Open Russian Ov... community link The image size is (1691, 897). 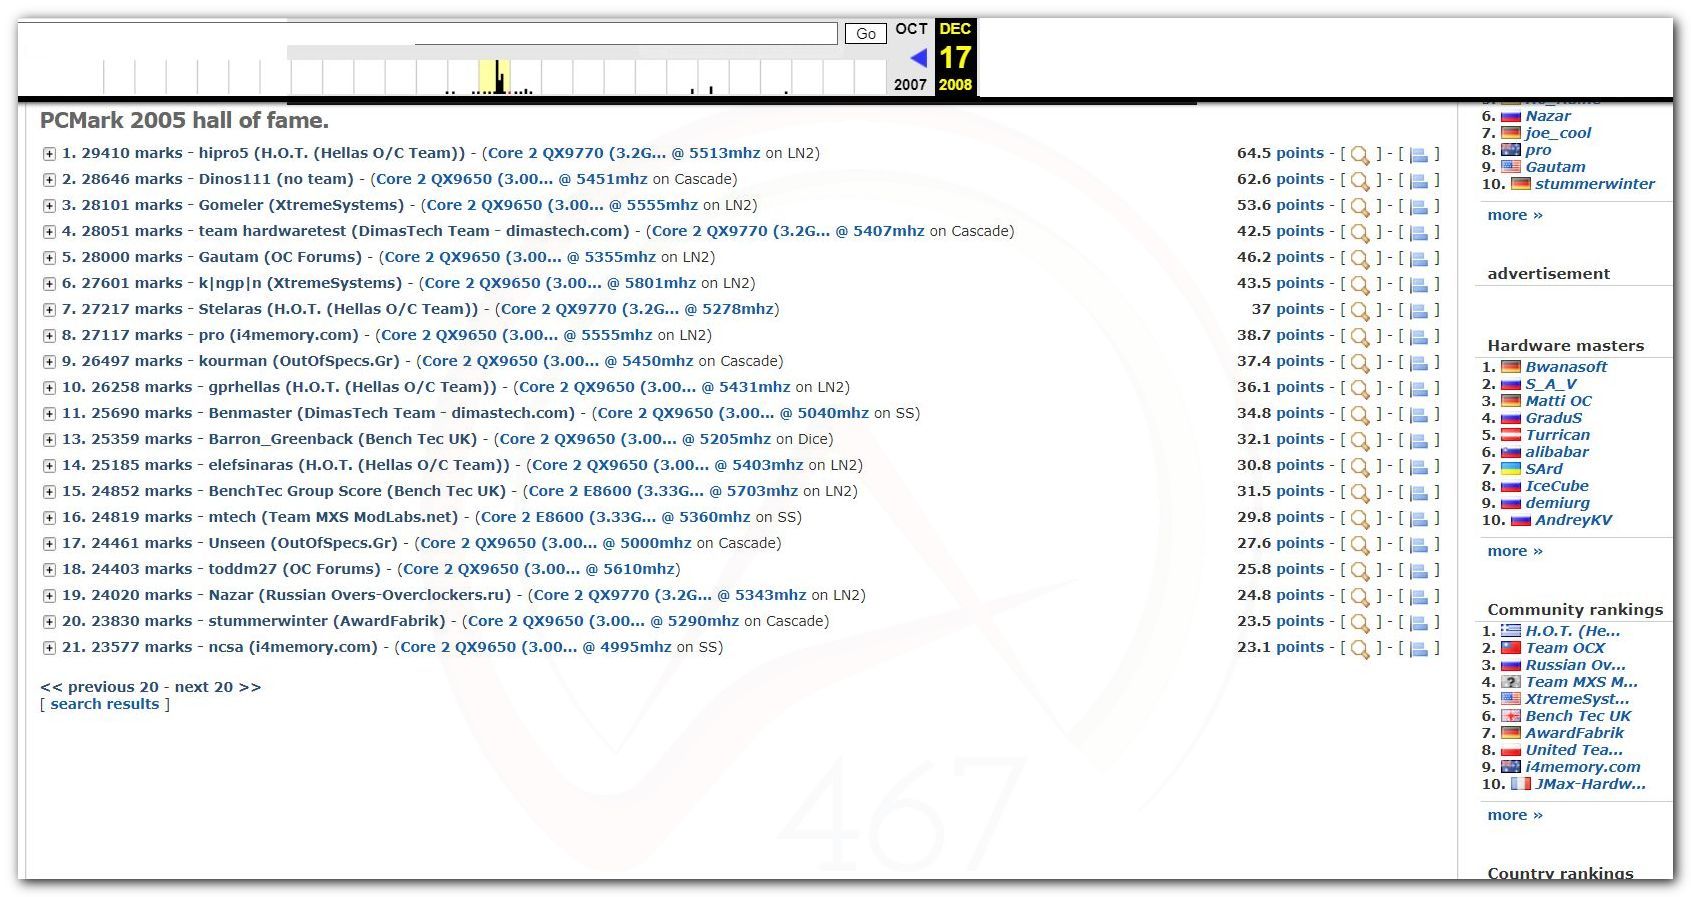(x=1576, y=665)
